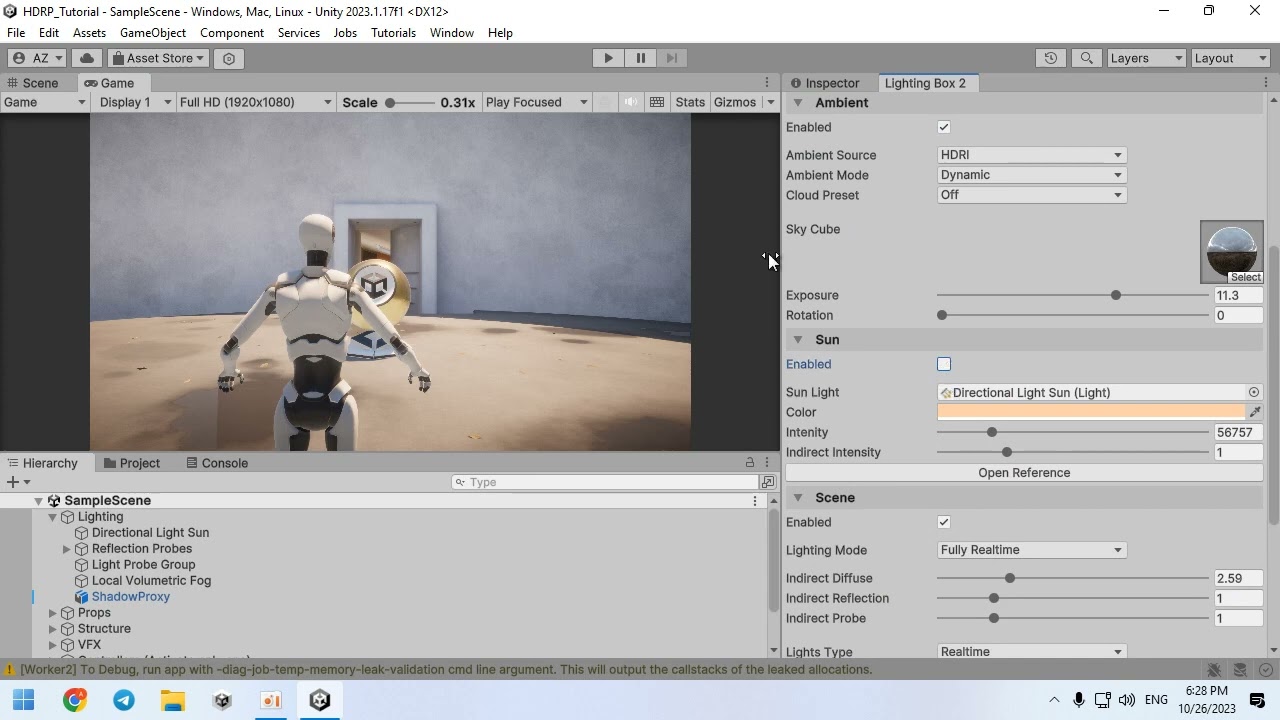Open the Ambient Source HDRI dropdown
The image size is (1280, 720).
(x=1032, y=155)
